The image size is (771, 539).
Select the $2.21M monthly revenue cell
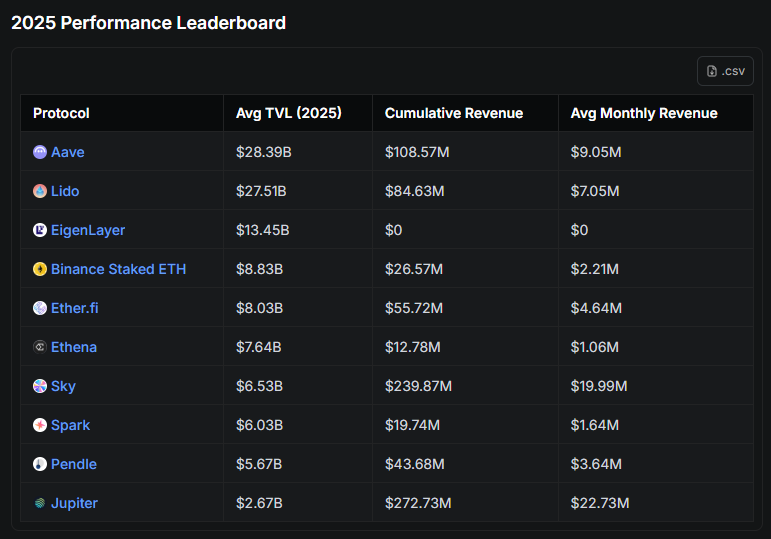pyautogui.click(x=656, y=269)
